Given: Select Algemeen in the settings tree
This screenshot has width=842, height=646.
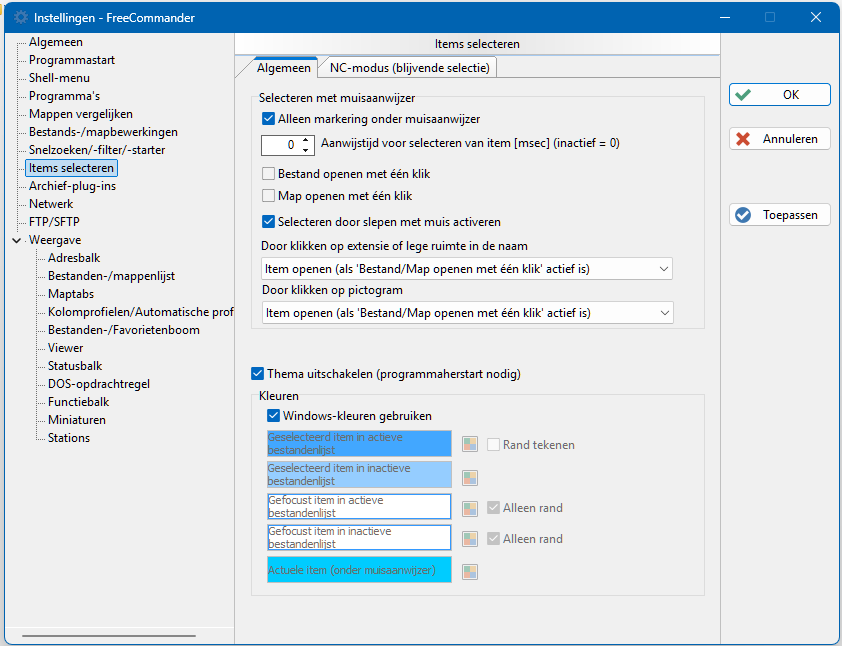Looking at the screenshot, I should click(56, 42).
